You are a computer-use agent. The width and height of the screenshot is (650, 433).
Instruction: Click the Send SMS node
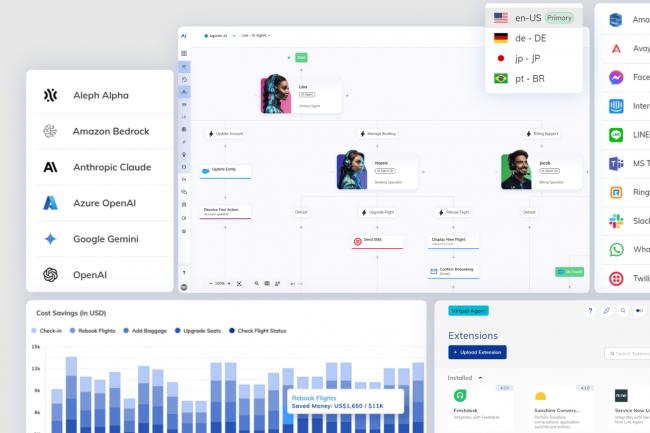pos(377,242)
